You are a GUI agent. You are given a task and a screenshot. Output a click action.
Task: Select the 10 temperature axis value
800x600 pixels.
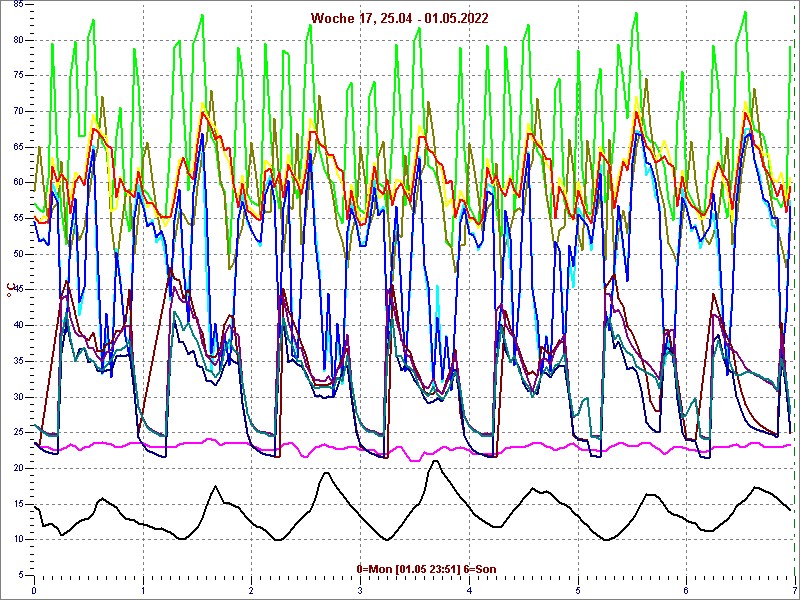click(x=18, y=540)
